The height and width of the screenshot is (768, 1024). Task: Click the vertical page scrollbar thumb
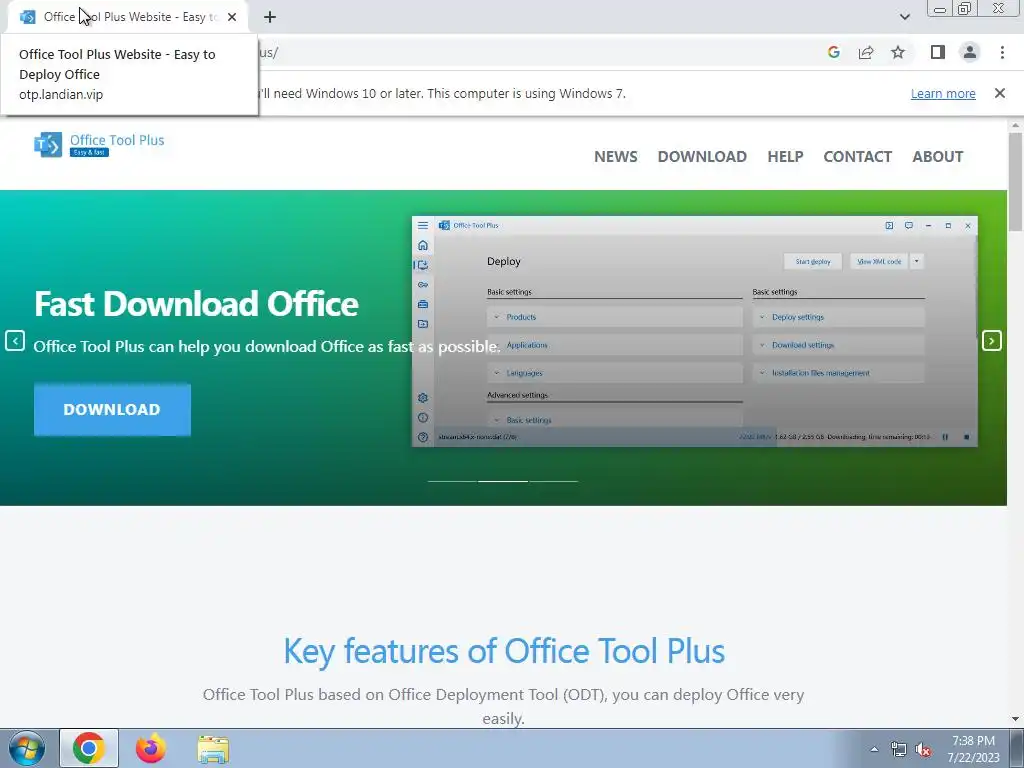pos(1015,182)
